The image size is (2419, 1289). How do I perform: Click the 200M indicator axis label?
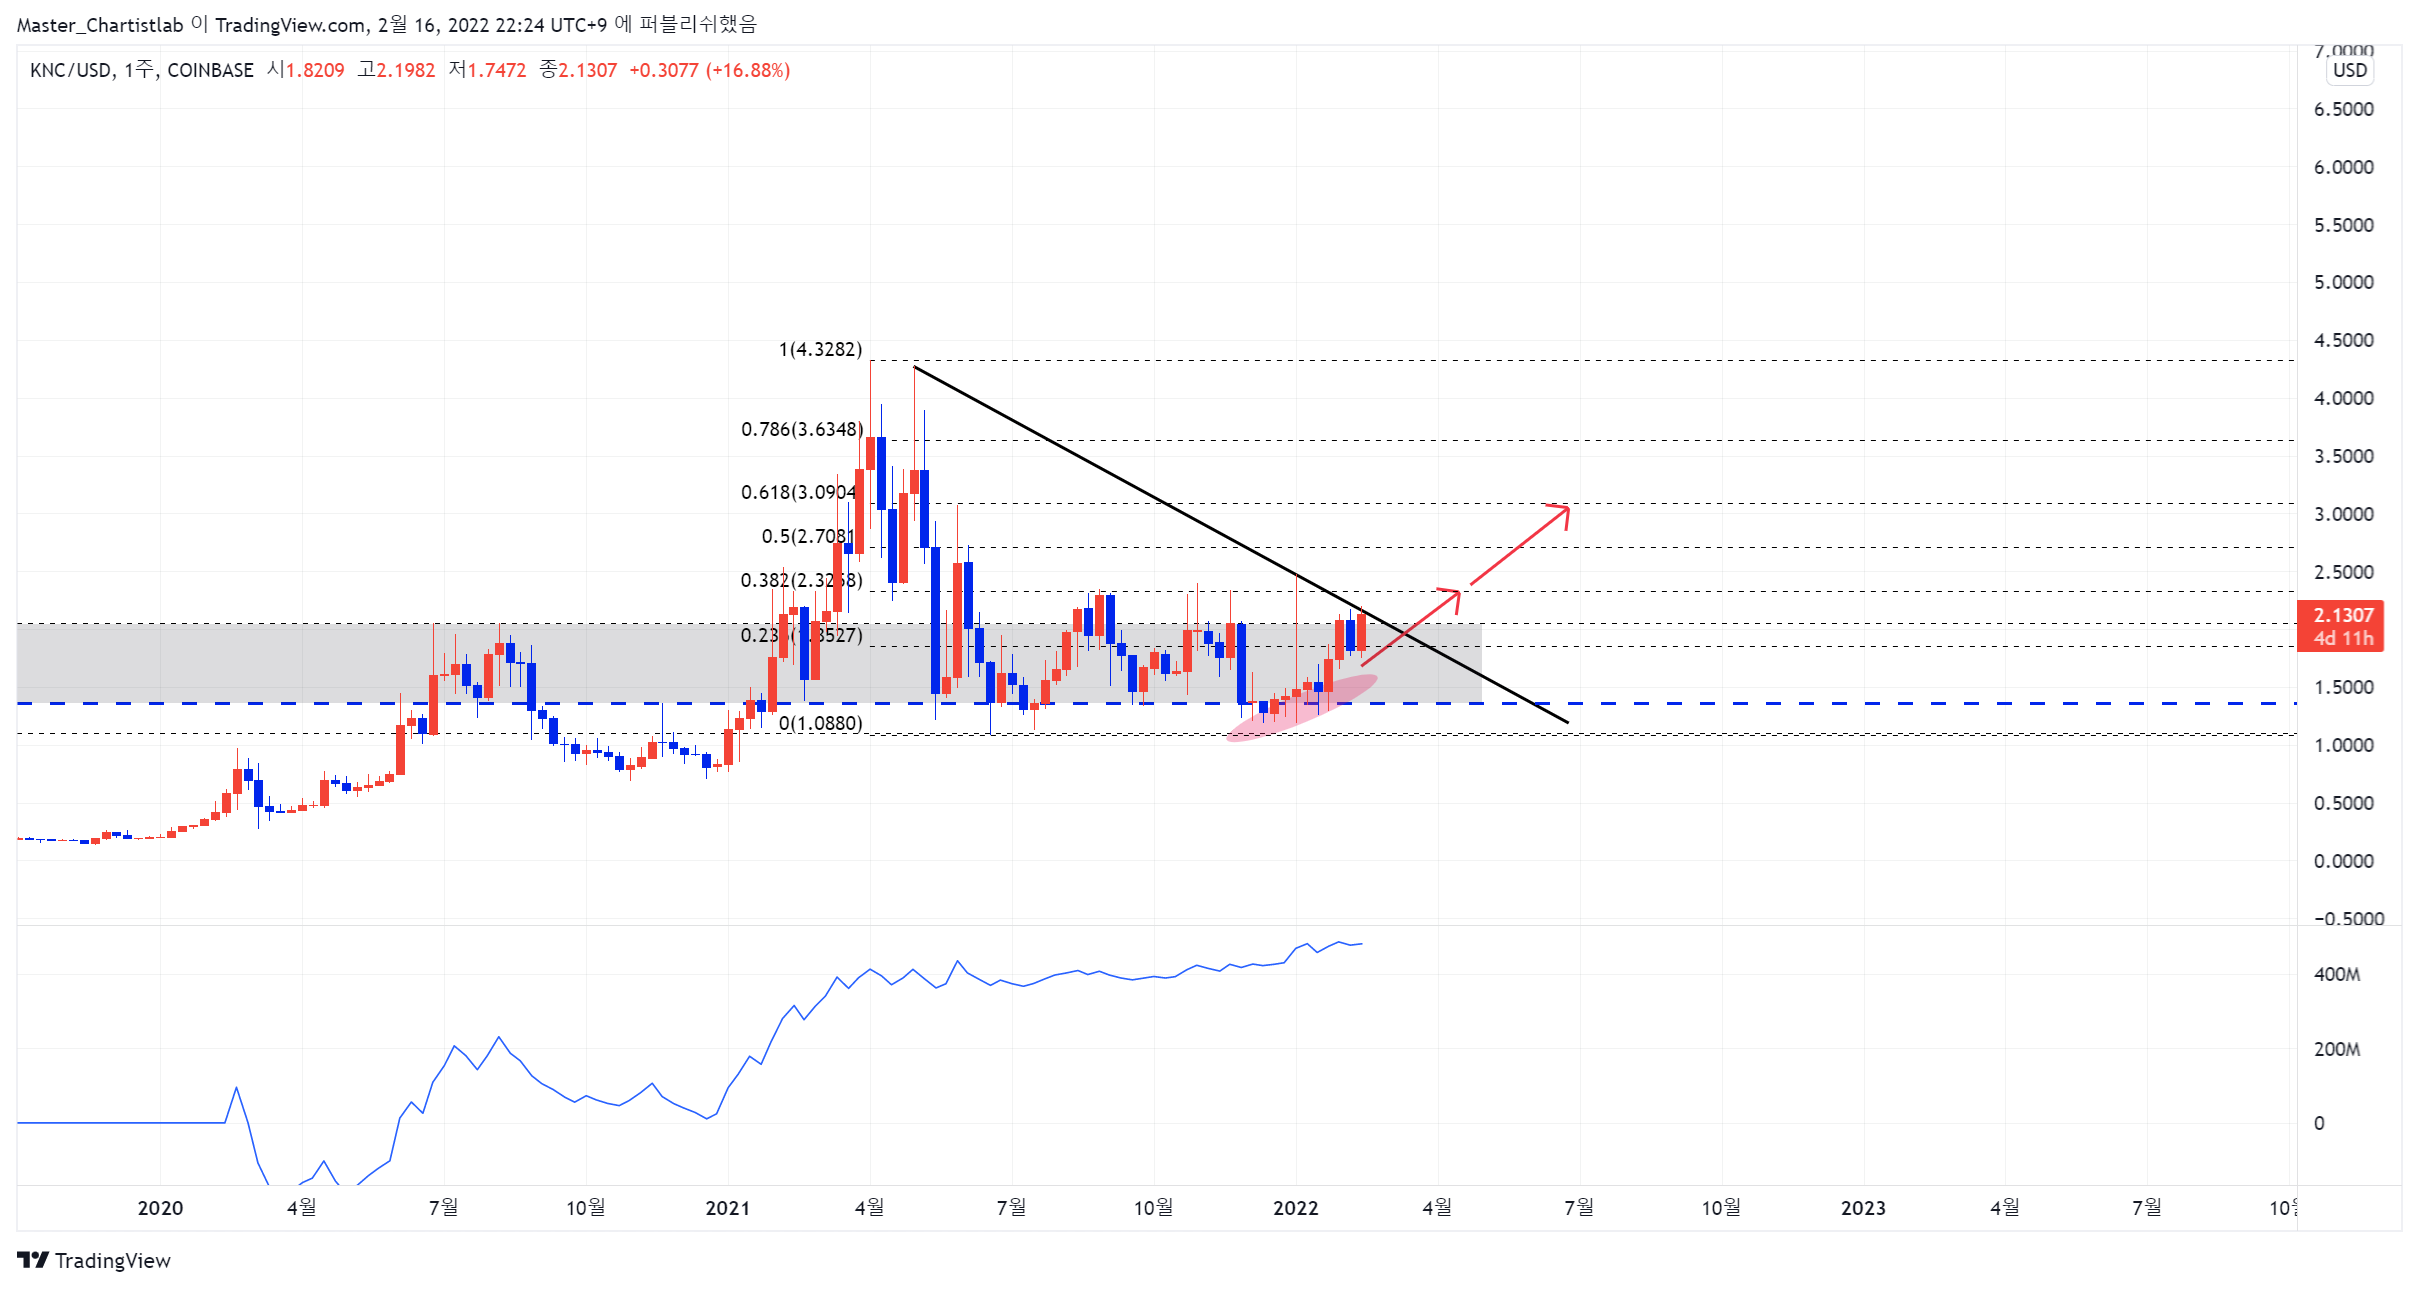pos(2337,1049)
